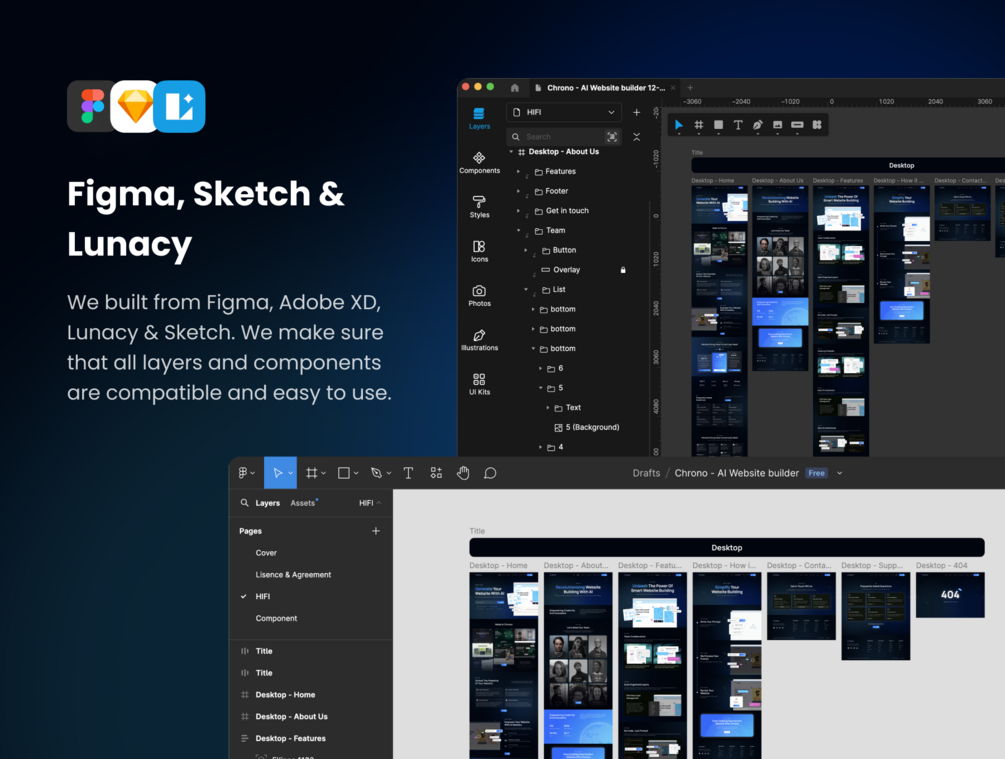Open the file name dropdown chevron
The height and width of the screenshot is (759, 1005).
(840, 473)
